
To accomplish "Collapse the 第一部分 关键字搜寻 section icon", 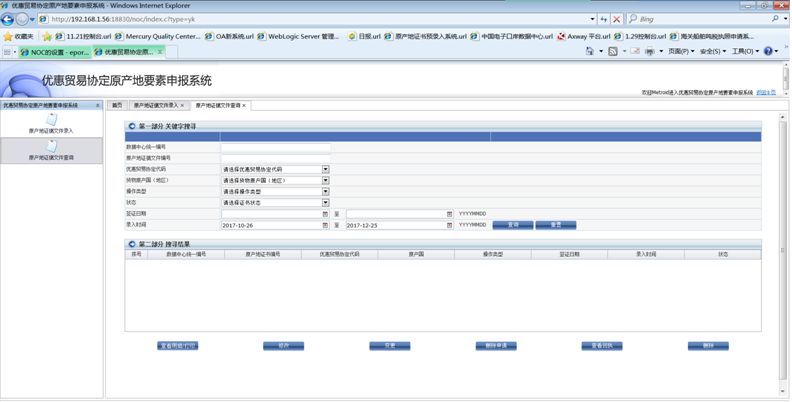I will point(132,126).
